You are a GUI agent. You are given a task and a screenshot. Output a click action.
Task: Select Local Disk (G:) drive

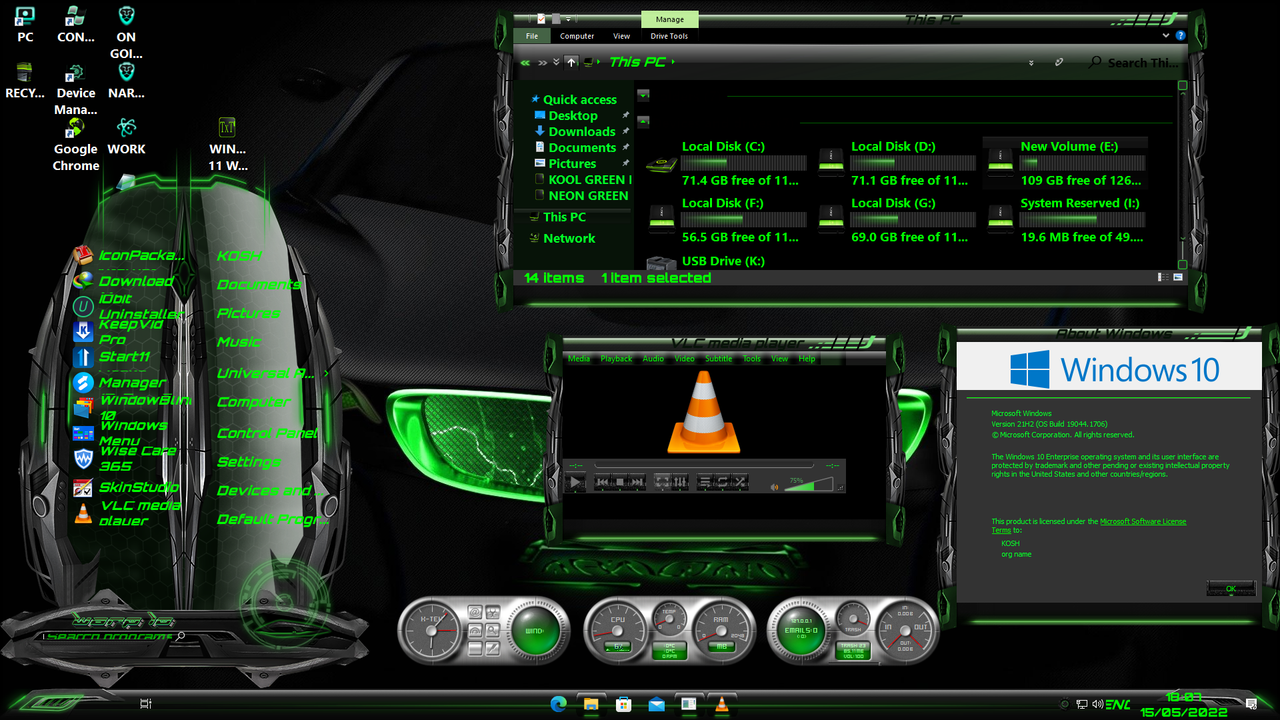pos(895,220)
